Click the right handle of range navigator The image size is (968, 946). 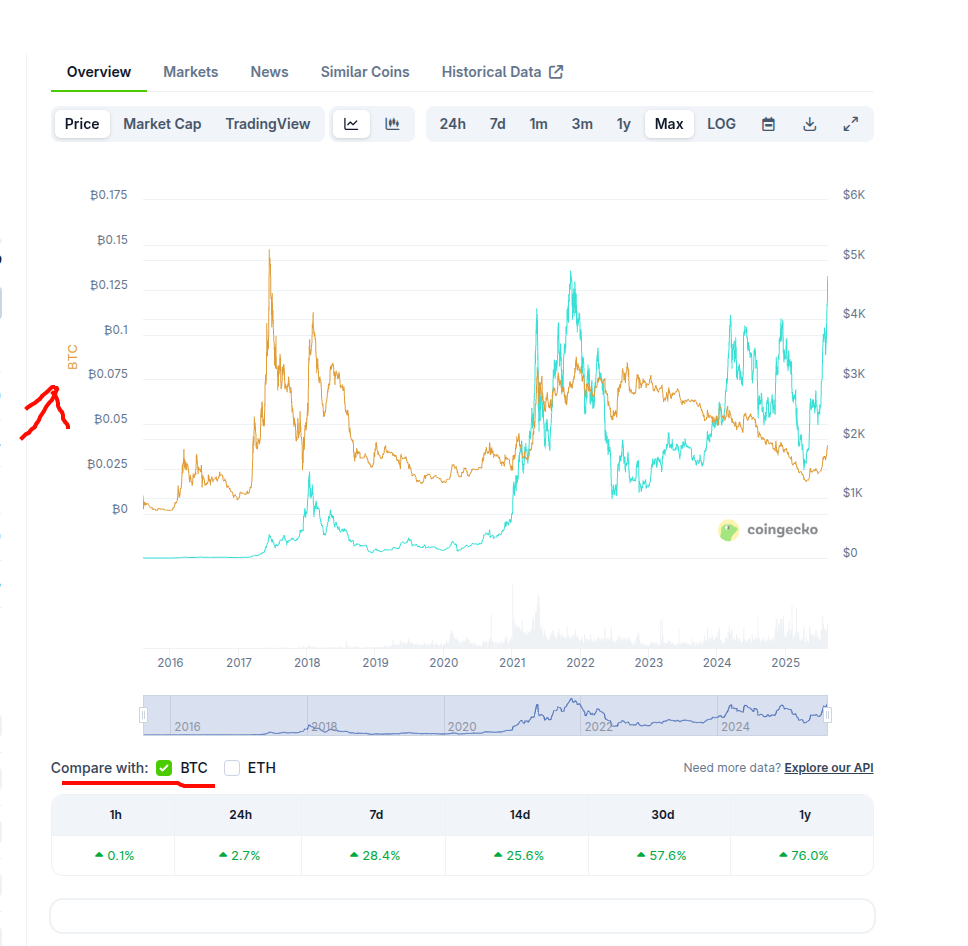click(827, 715)
